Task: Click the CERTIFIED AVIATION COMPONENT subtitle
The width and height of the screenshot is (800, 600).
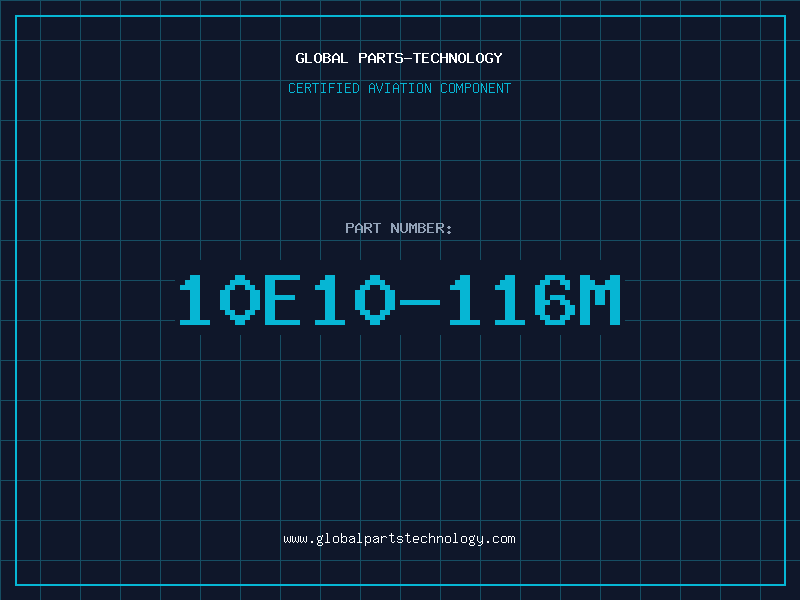Action: [x=399, y=88]
